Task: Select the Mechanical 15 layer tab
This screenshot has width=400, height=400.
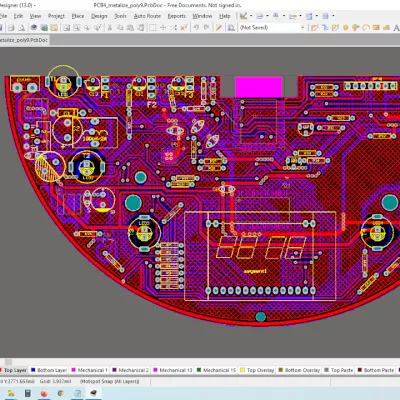Action: pyautogui.click(x=216, y=370)
